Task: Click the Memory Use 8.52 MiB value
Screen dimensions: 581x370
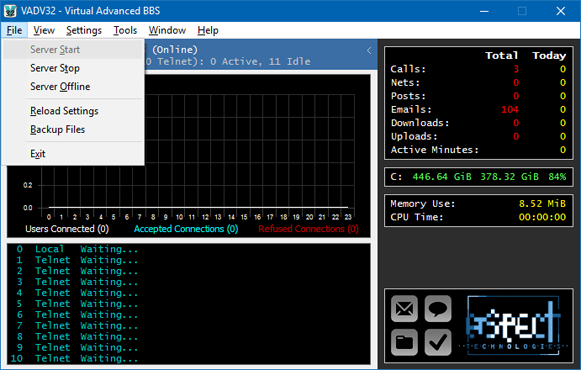Action: tap(542, 204)
